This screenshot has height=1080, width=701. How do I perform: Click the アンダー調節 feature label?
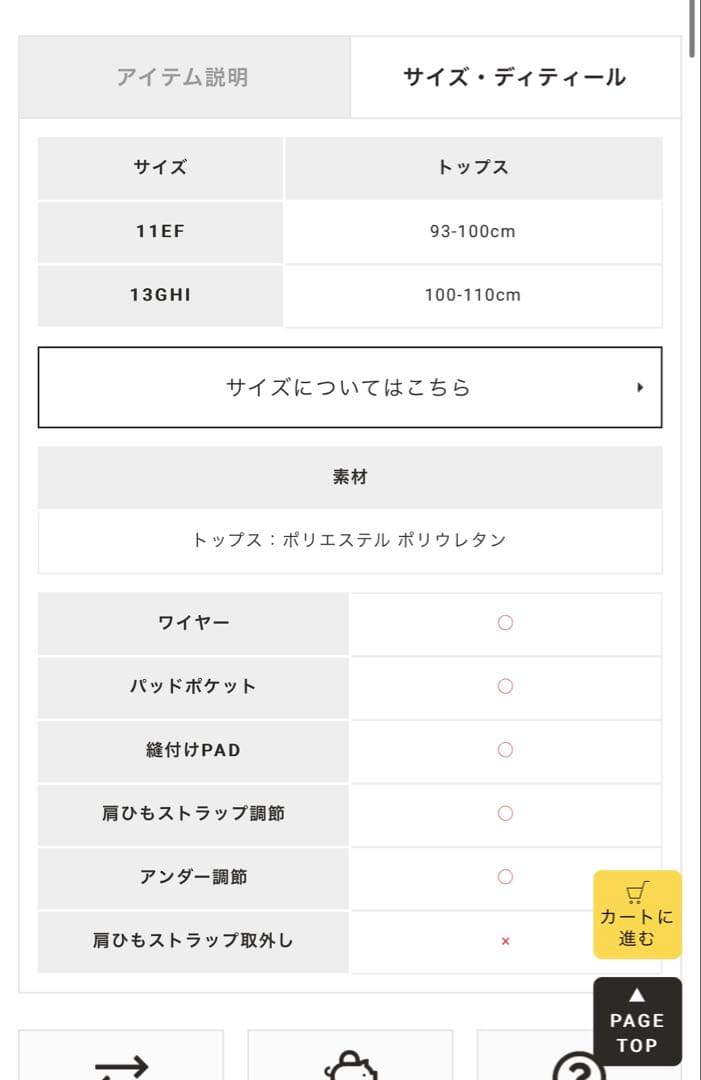point(193,877)
